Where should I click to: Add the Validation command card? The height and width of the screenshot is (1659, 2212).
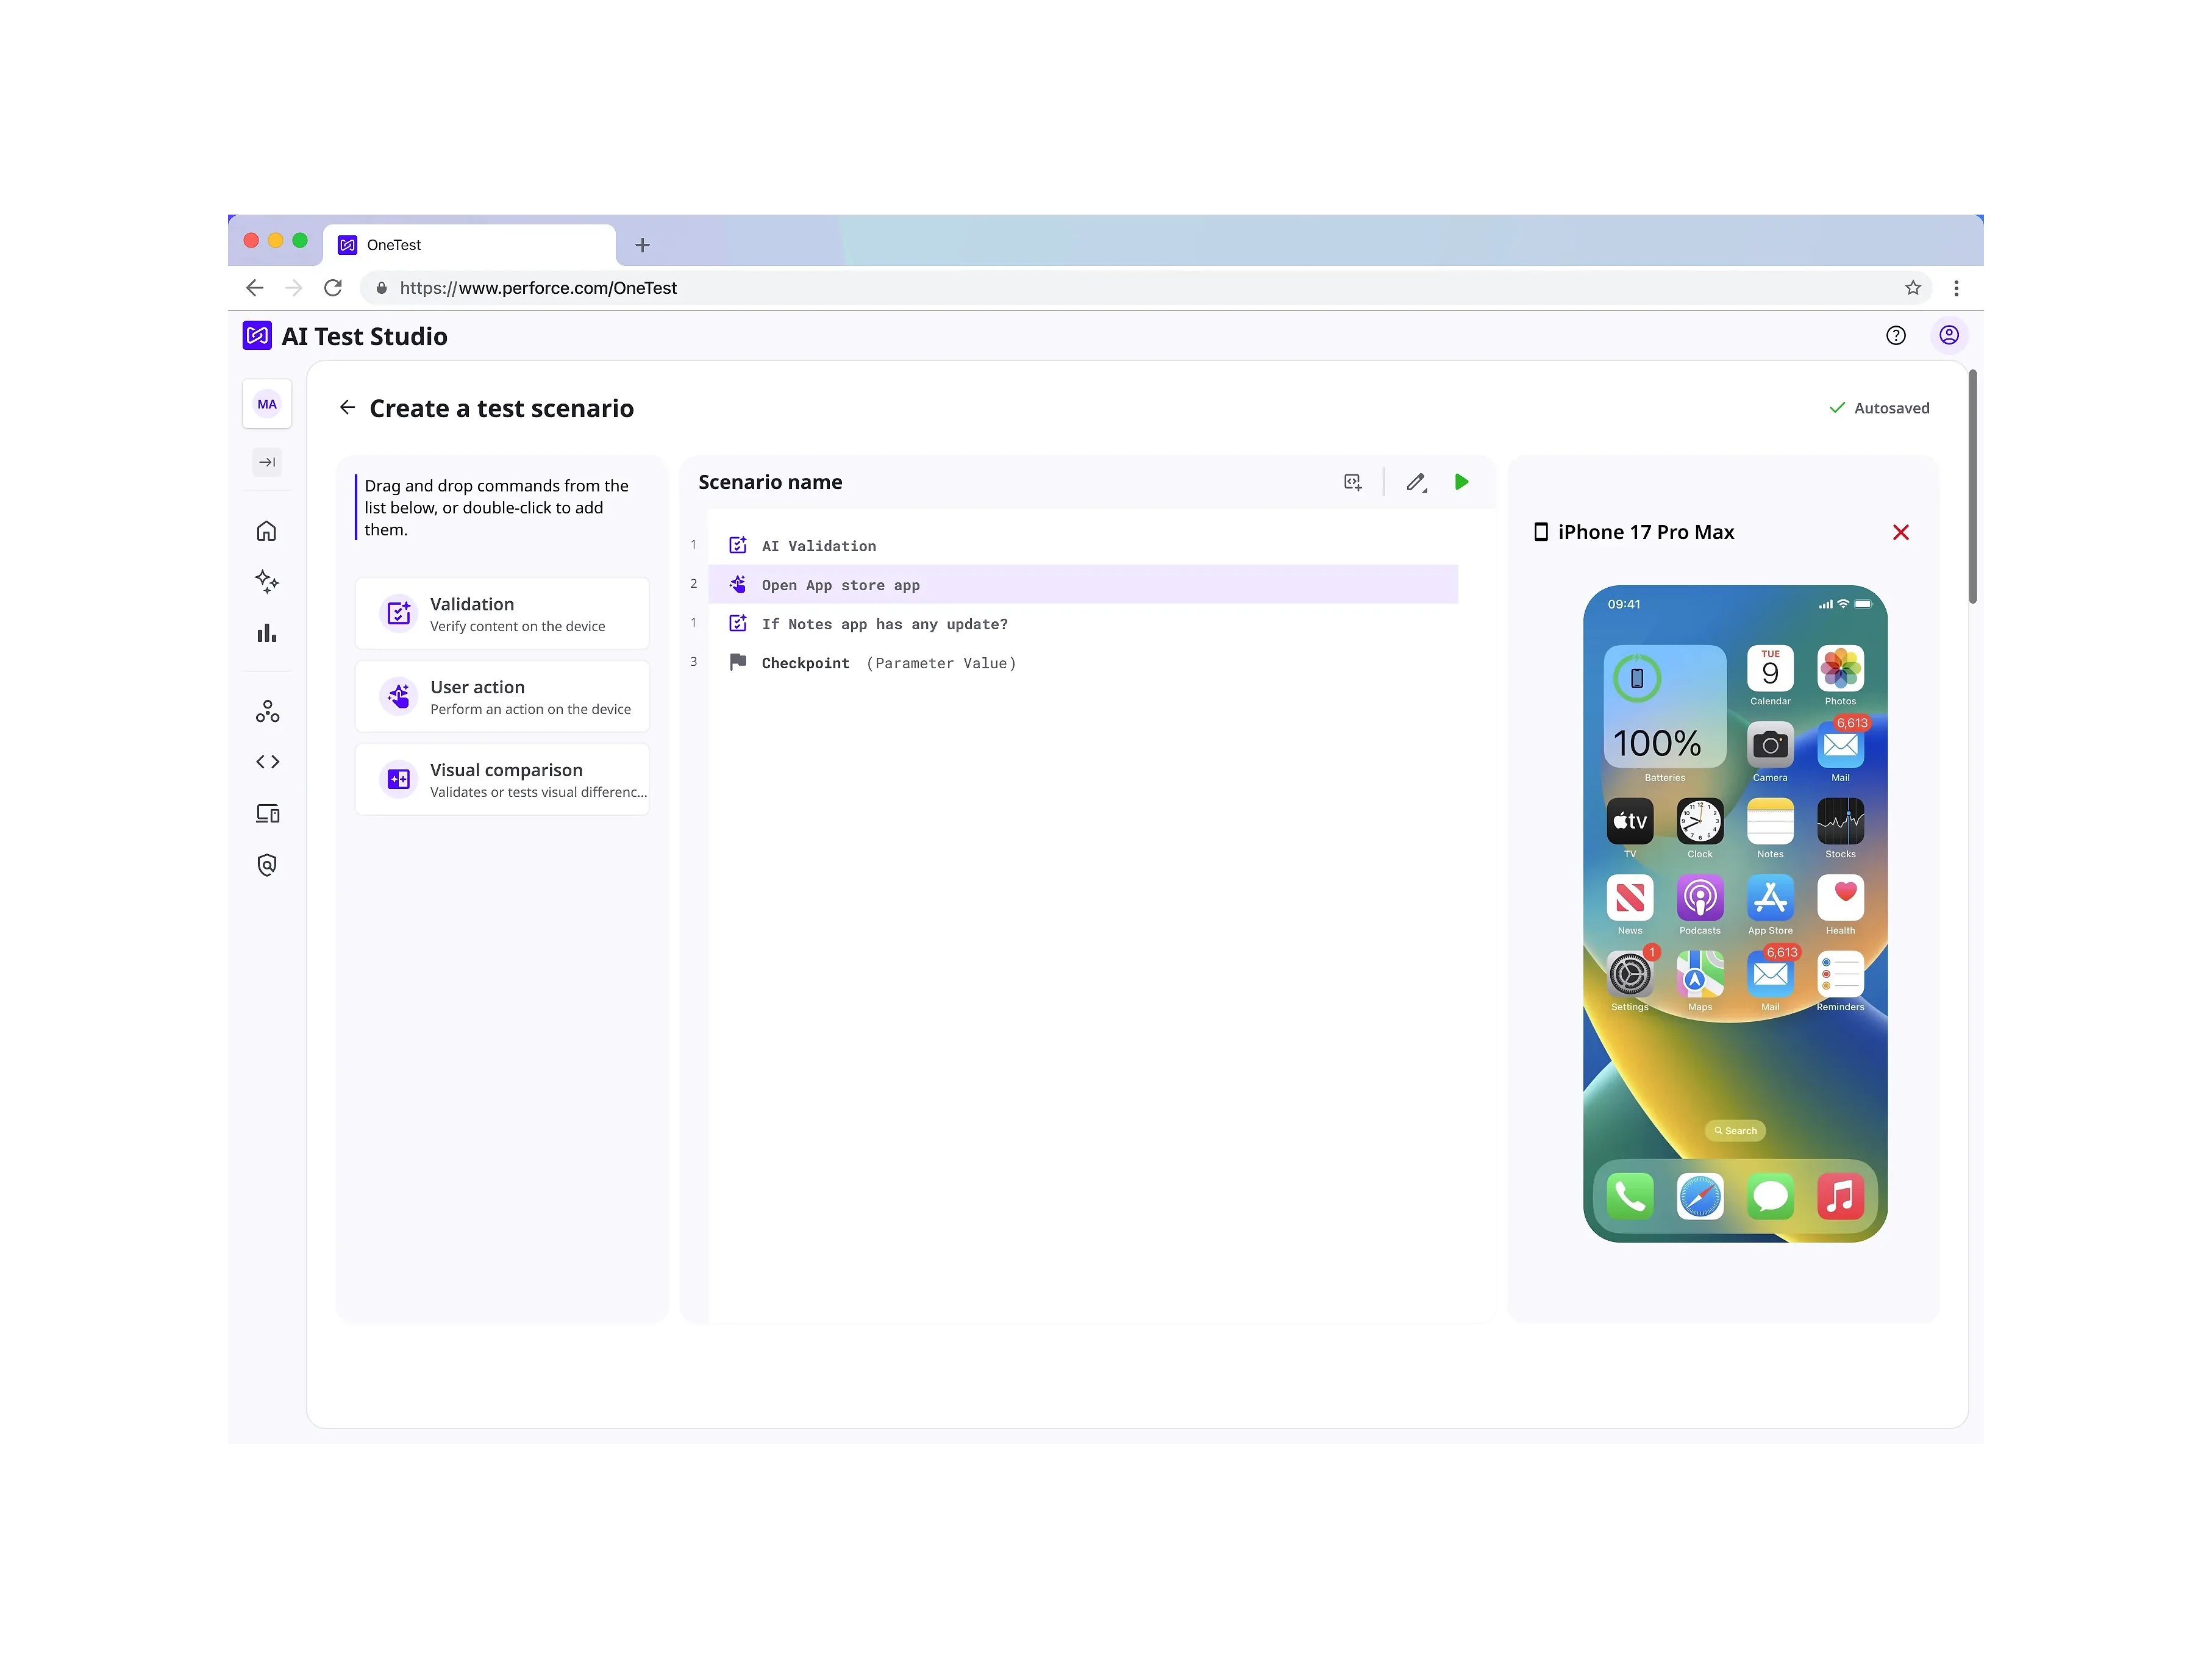click(502, 614)
